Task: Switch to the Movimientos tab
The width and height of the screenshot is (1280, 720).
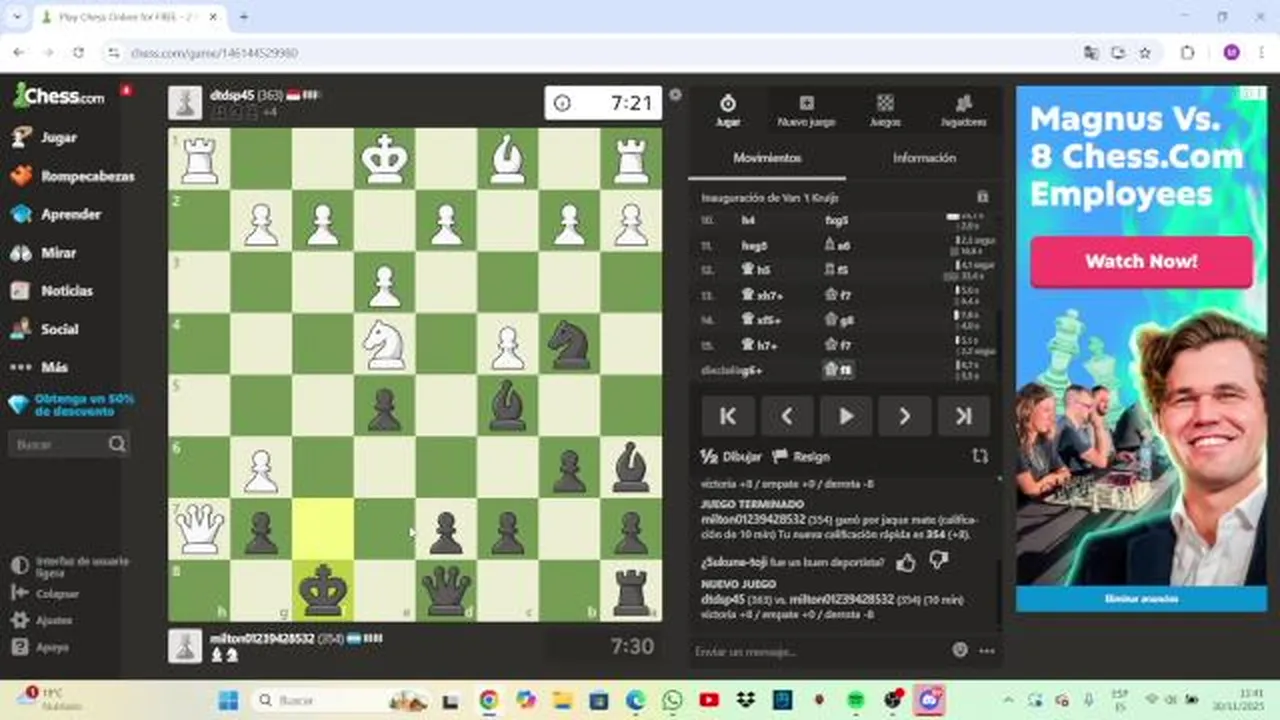Action: (x=767, y=158)
